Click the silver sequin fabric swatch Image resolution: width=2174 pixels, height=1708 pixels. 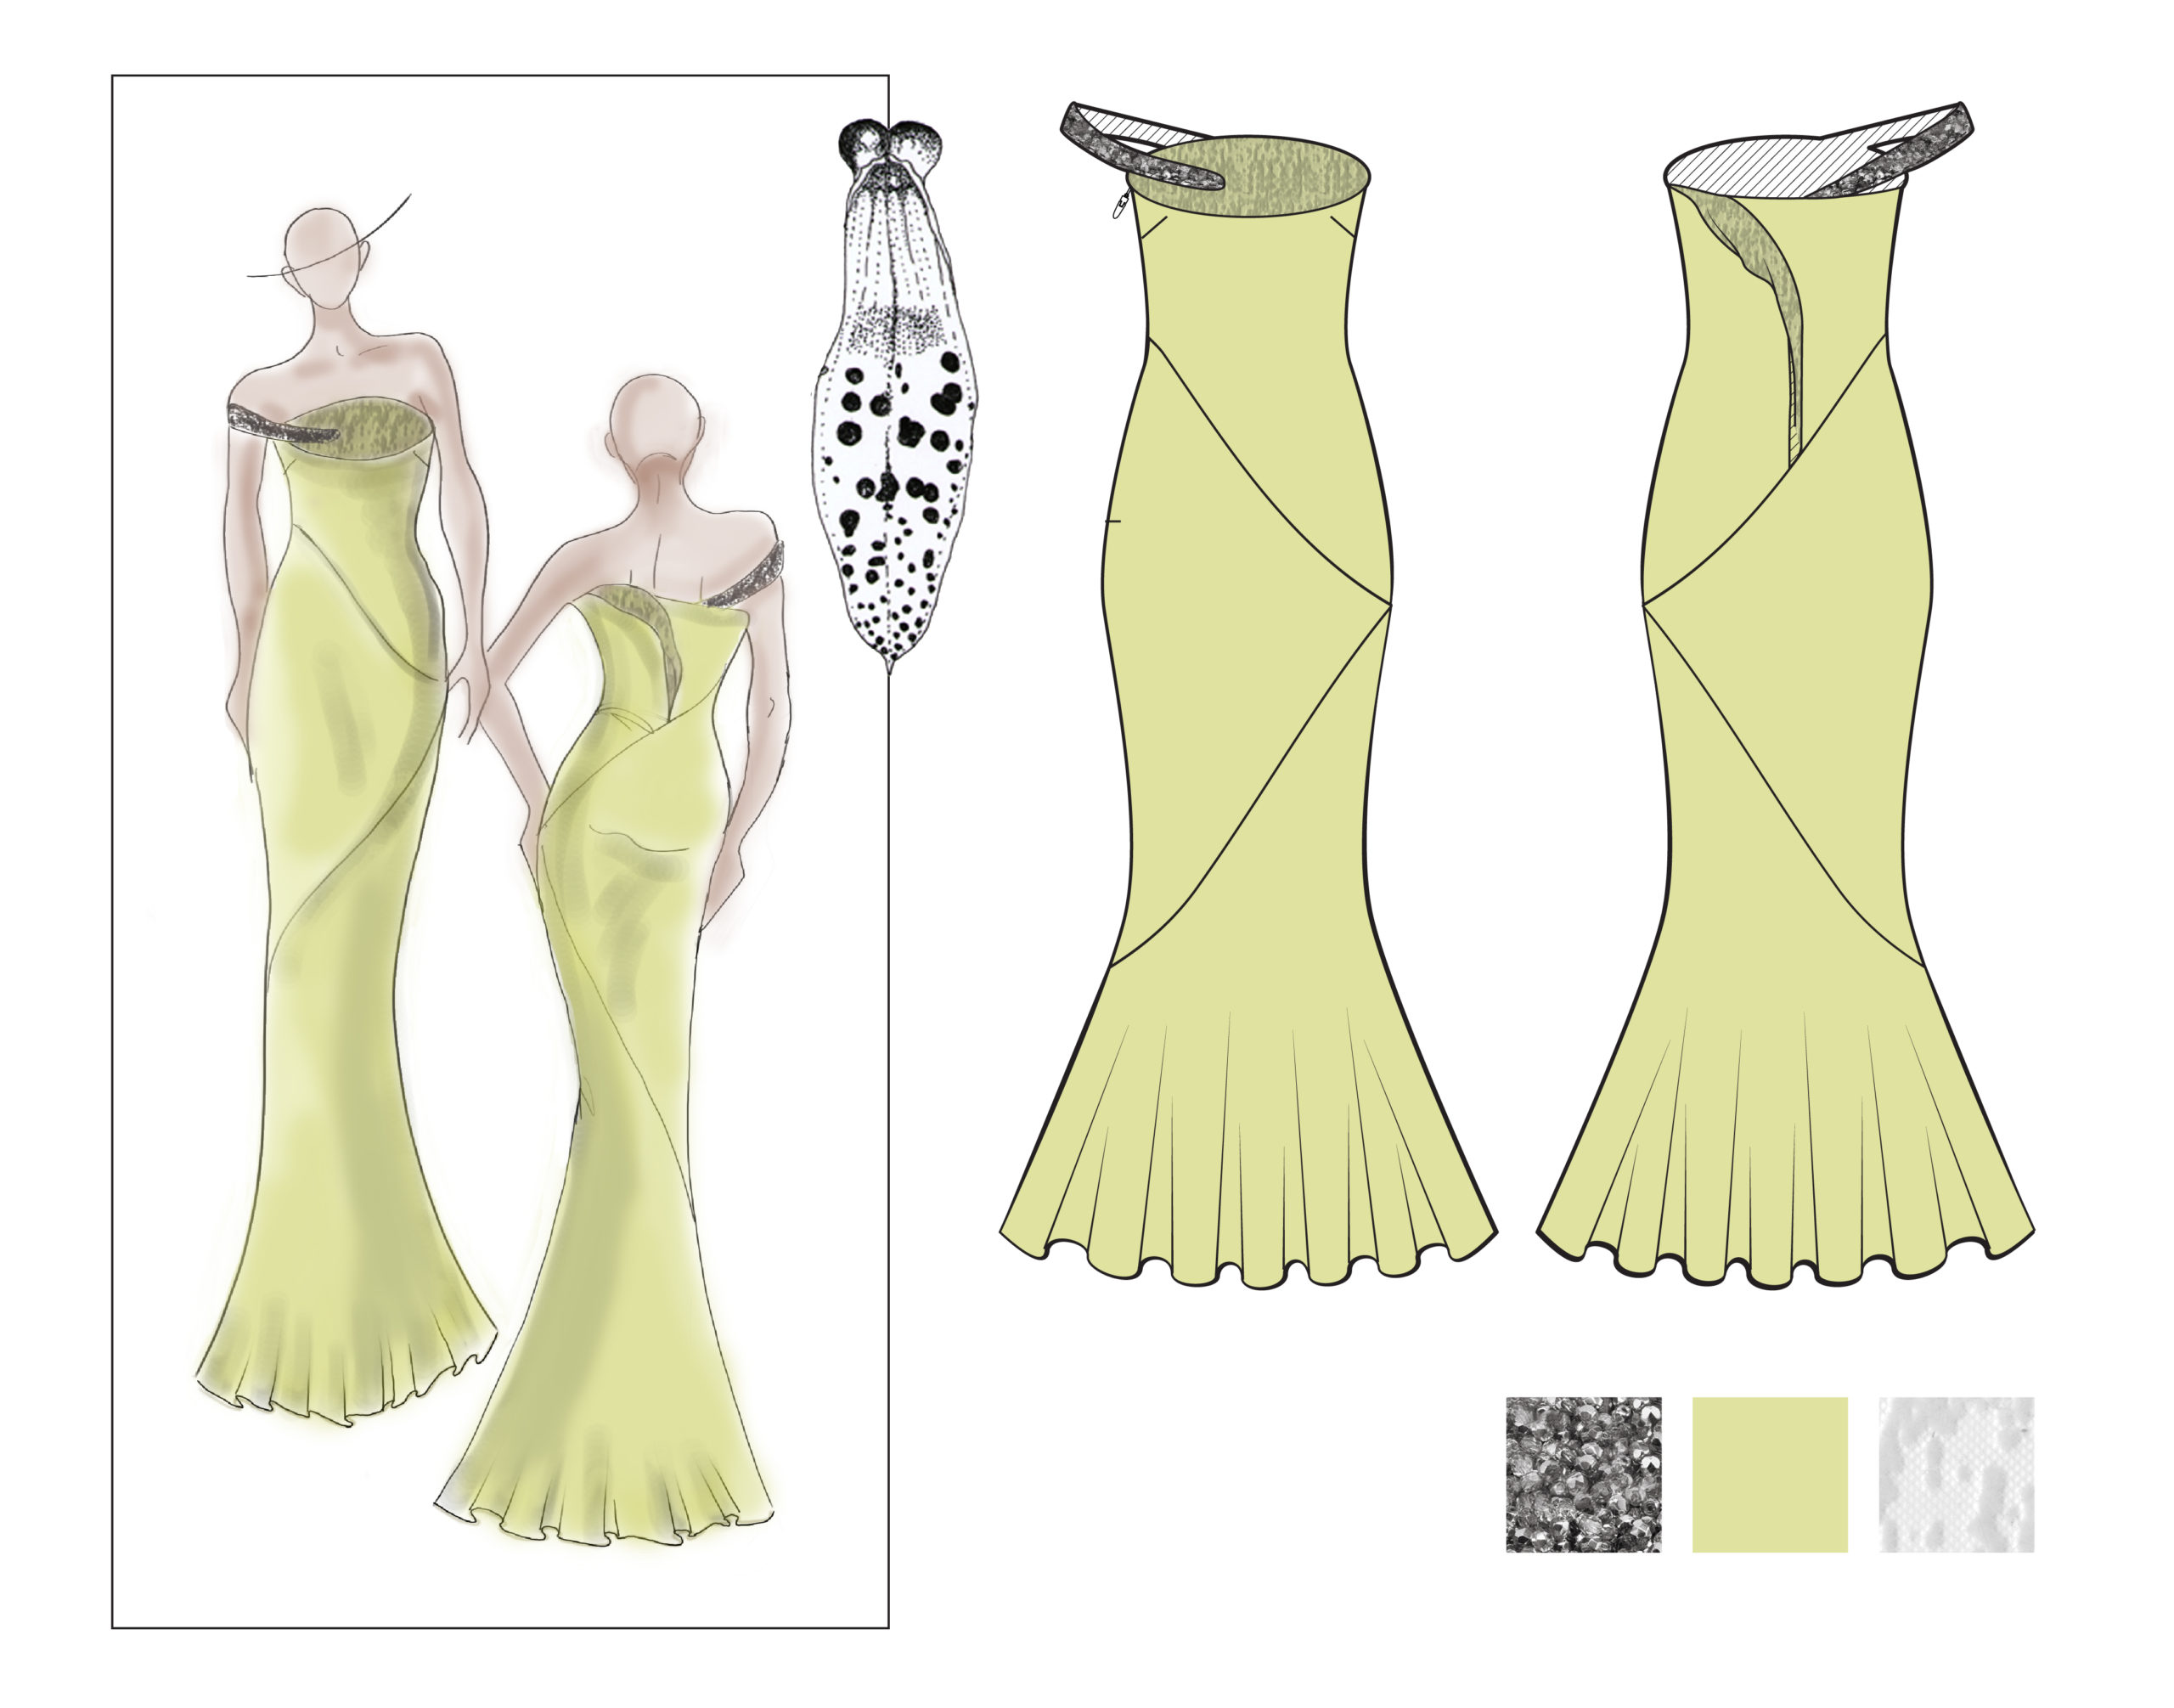point(1582,1474)
